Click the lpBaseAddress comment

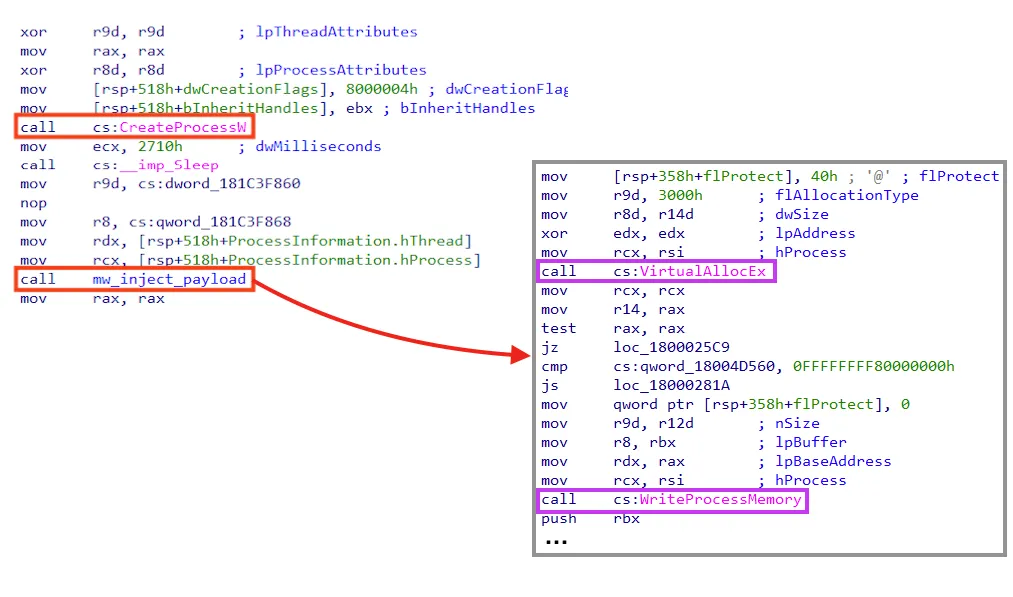[833, 462]
